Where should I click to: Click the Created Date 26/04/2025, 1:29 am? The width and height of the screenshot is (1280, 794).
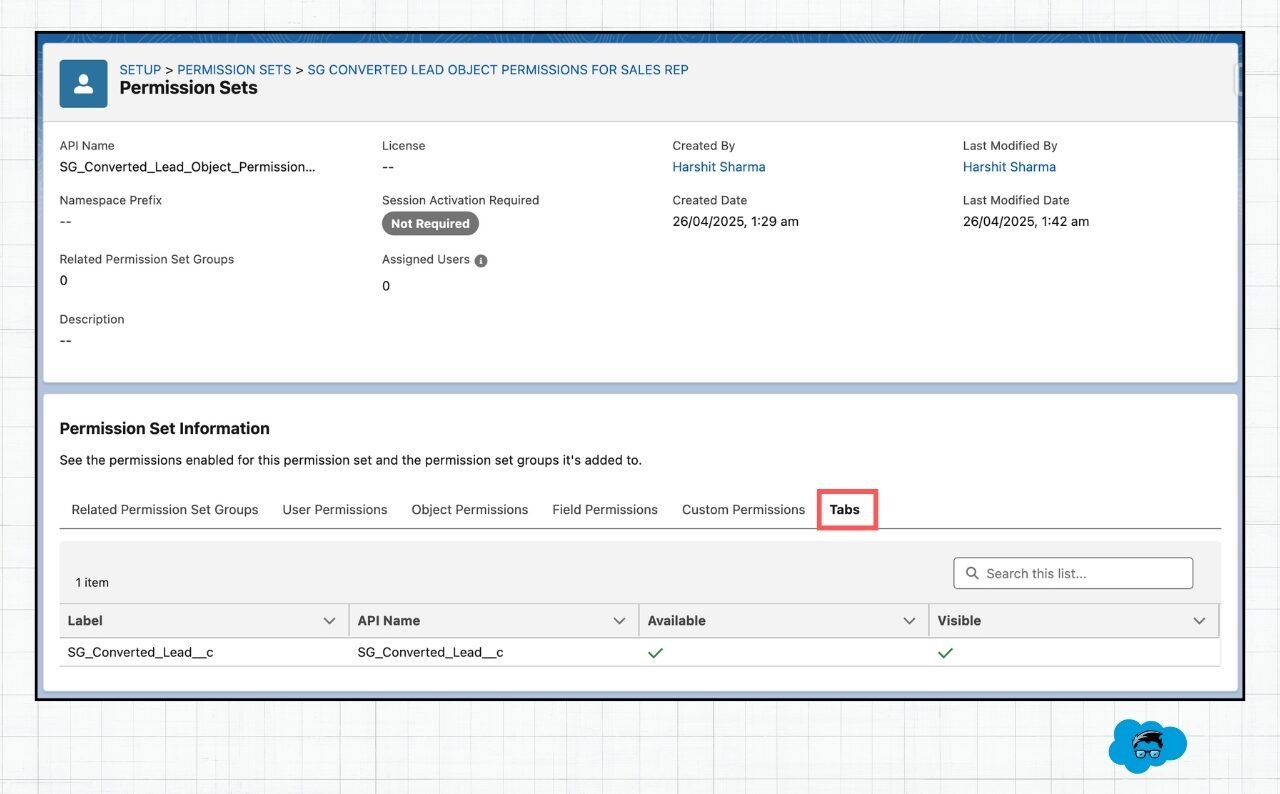pos(735,222)
